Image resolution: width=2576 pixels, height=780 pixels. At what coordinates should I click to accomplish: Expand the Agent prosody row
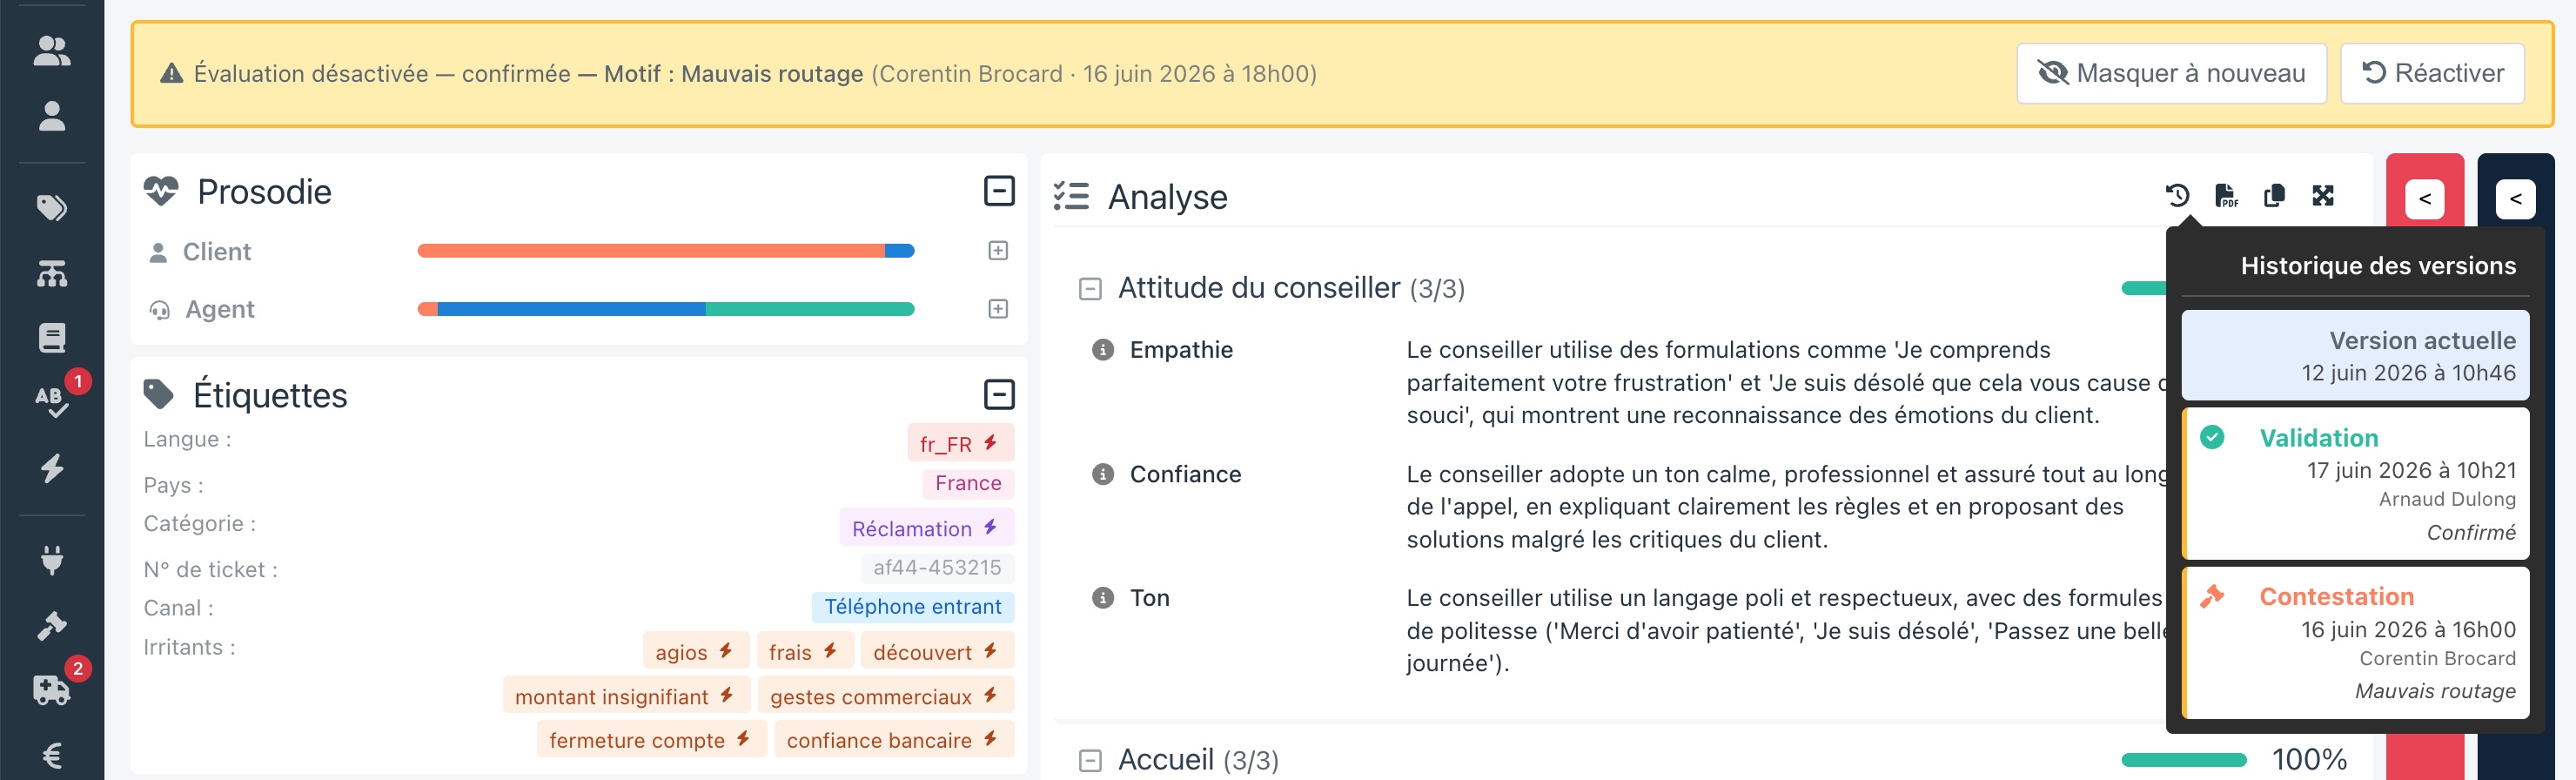pos(998,309)
